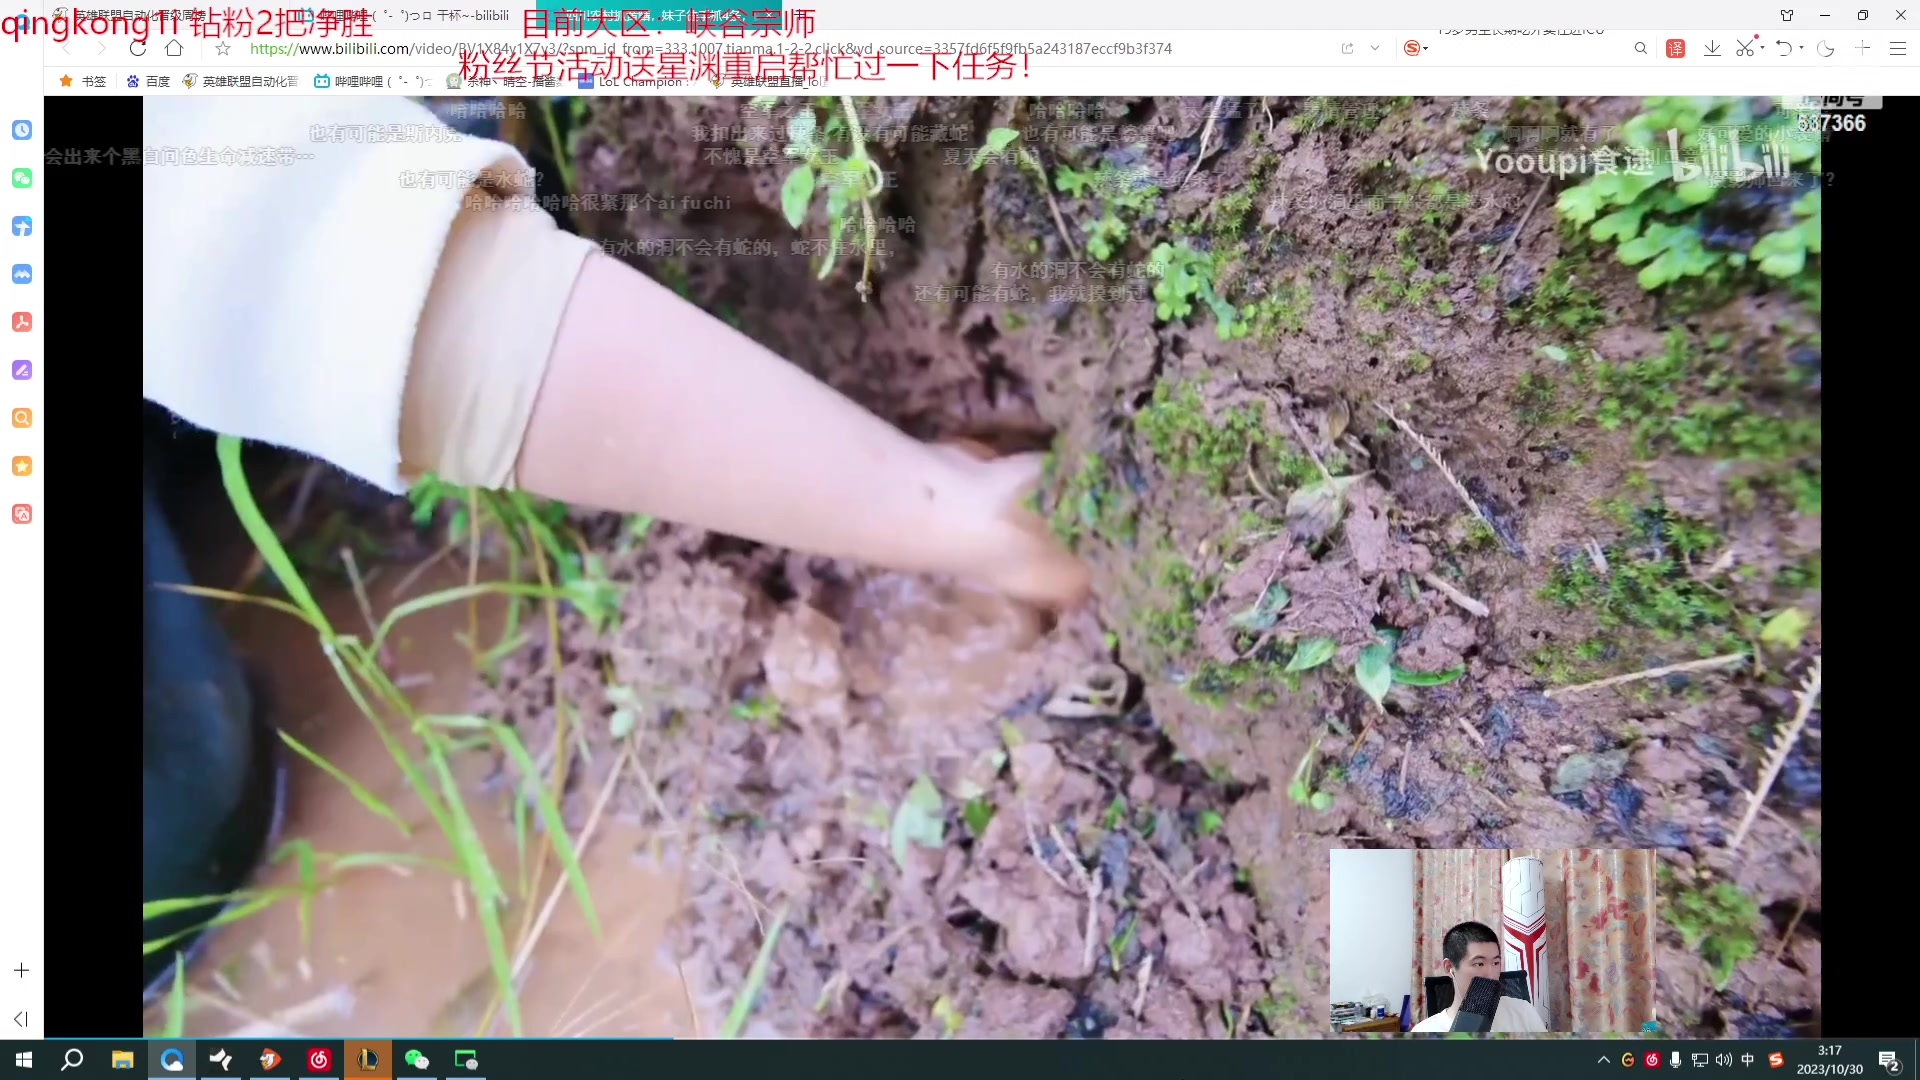
Task: Open the Windows Start menu
Action: tap(24, 1060)
